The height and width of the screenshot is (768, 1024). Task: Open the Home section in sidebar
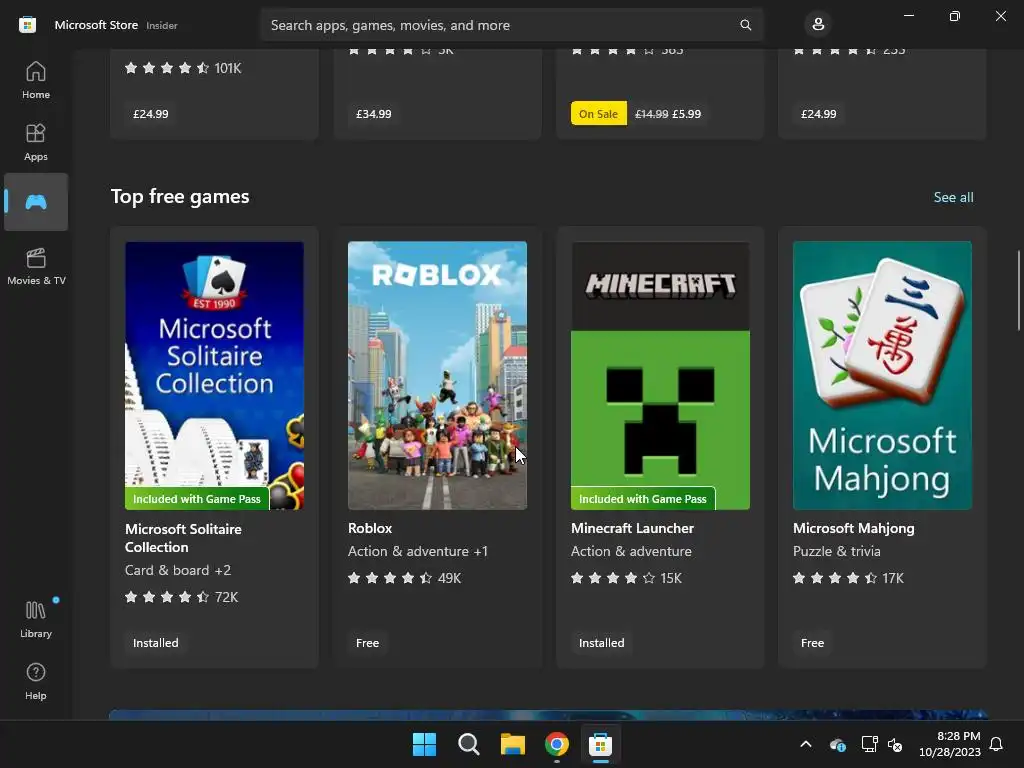pyautogui.click(x=36, y=80)
